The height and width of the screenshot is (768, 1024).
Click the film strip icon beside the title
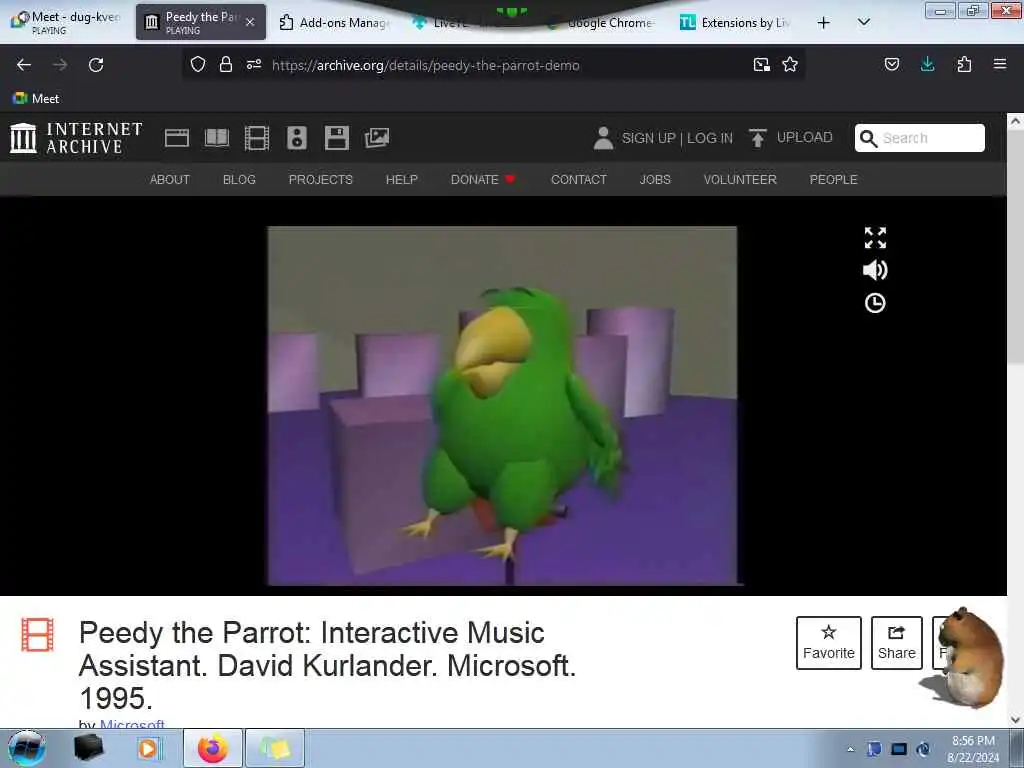pos(37,635)
